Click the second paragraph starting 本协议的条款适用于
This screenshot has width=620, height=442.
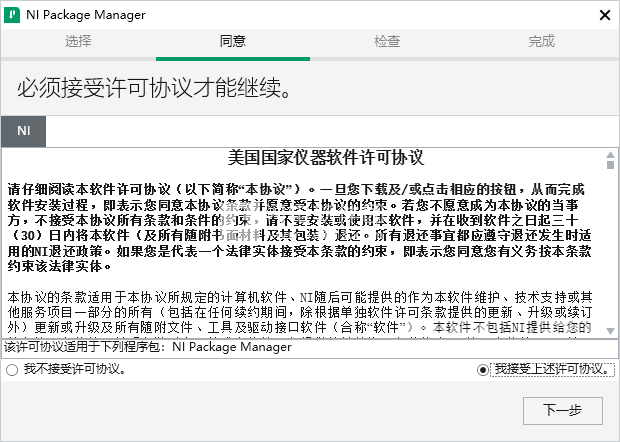point(300,312)
